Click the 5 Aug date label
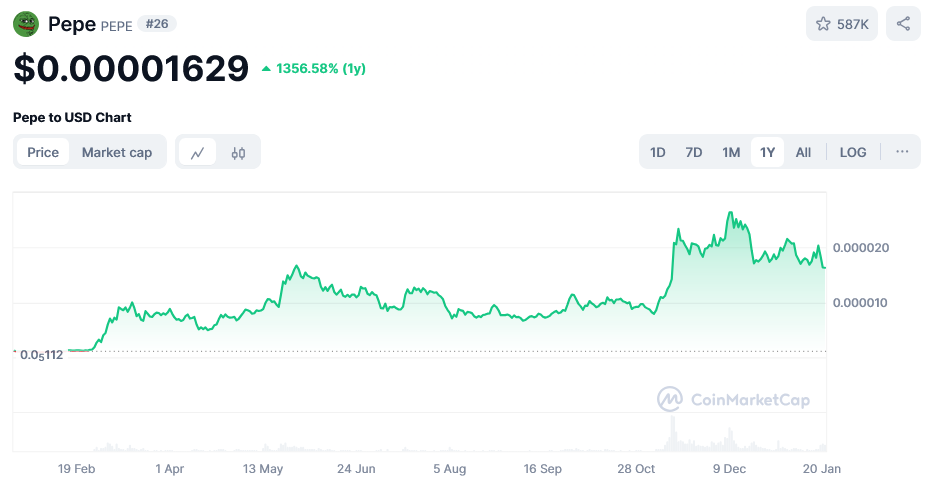Screen dimensions: 928x502 (449, 469)
